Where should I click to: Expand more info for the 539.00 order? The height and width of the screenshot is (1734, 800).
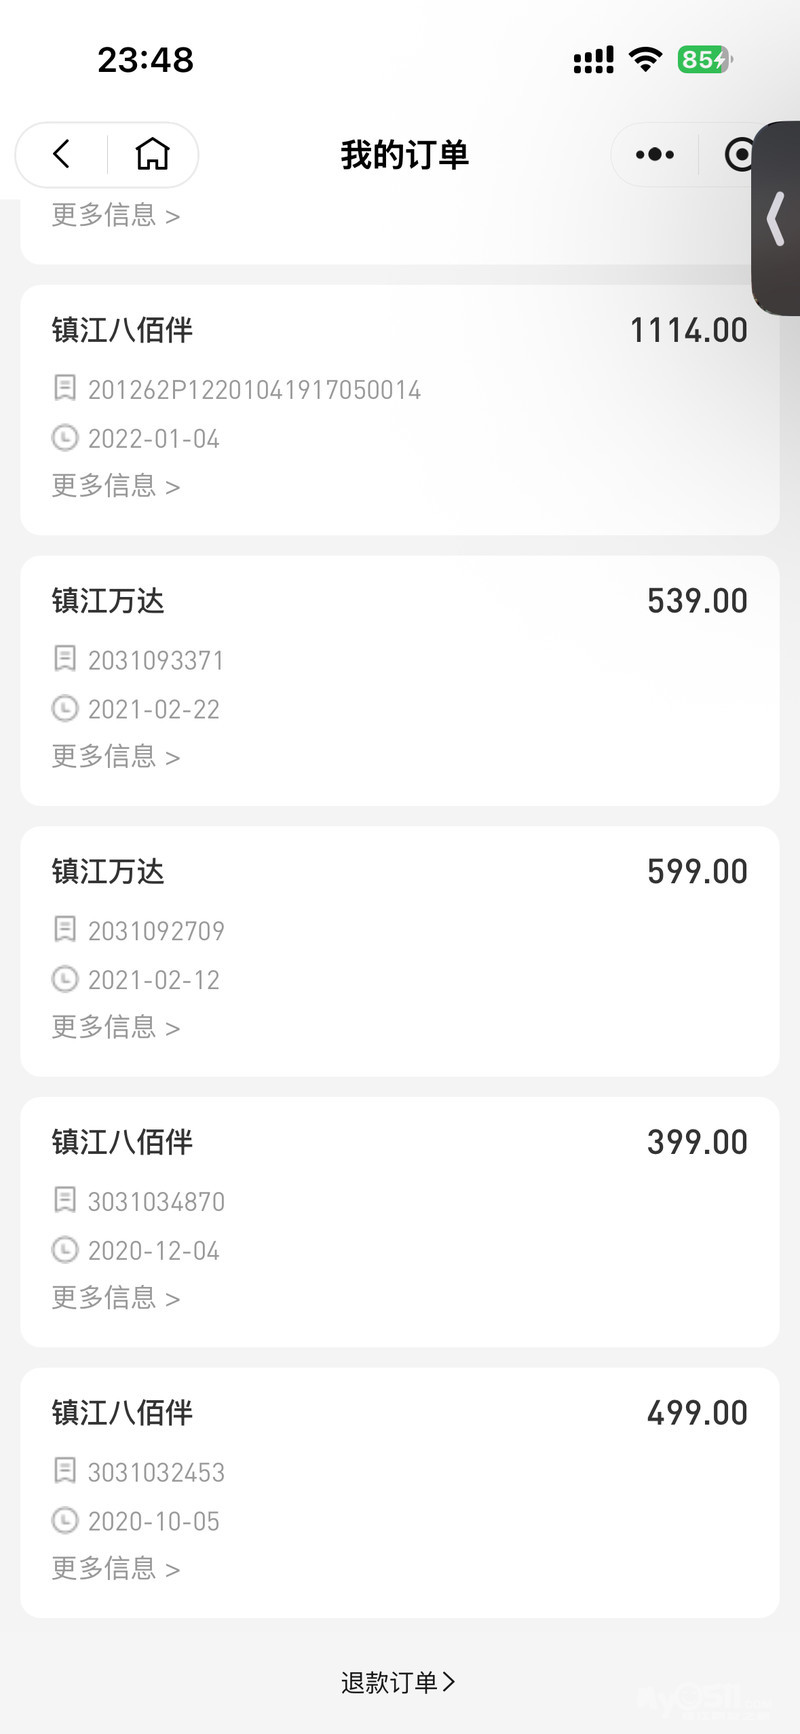[116, 757]
